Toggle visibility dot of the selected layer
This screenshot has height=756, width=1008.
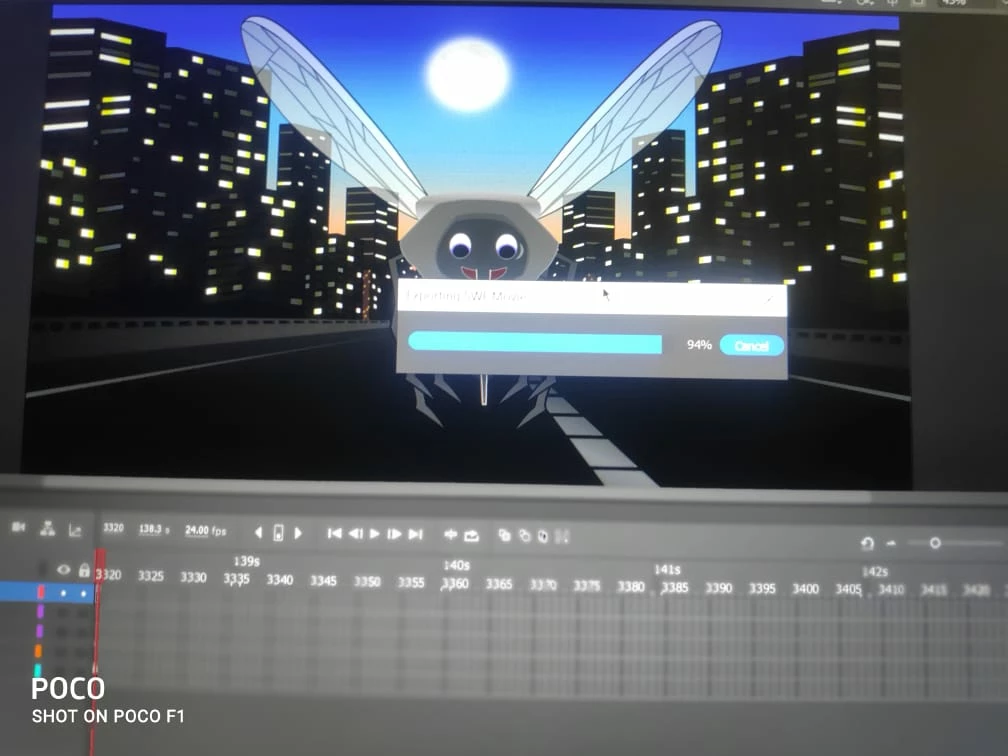63,593
